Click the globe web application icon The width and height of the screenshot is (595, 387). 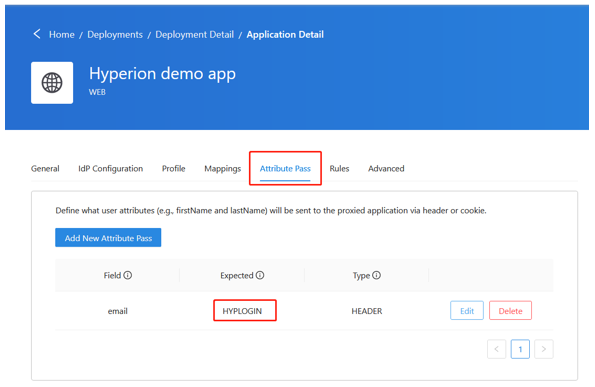click(x=52, y=83)
